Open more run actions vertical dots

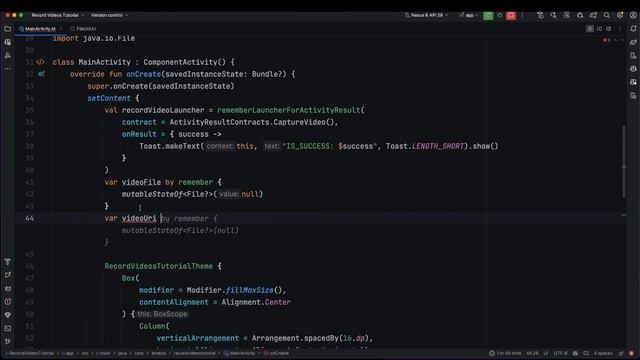coord(522,16)
